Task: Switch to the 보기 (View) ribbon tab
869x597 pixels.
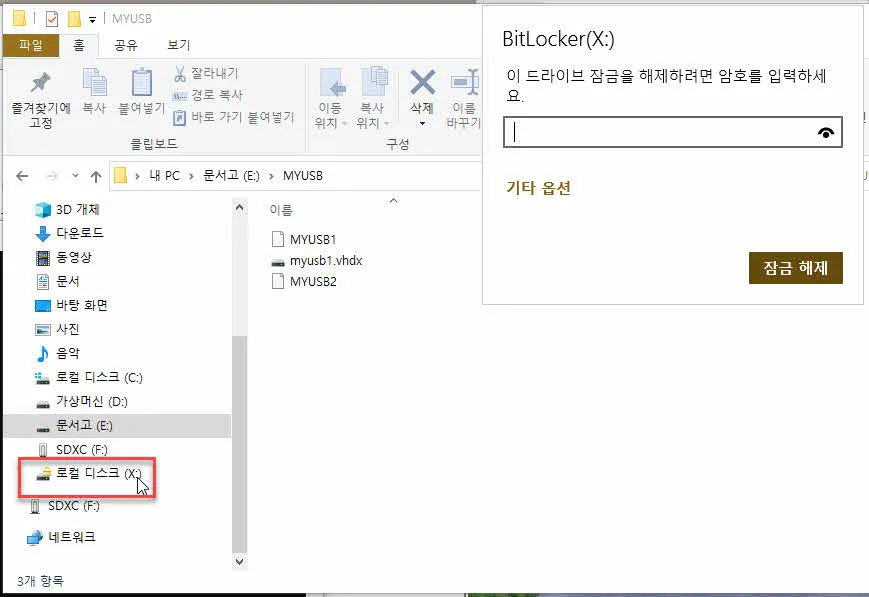Action: pos(179,45)
